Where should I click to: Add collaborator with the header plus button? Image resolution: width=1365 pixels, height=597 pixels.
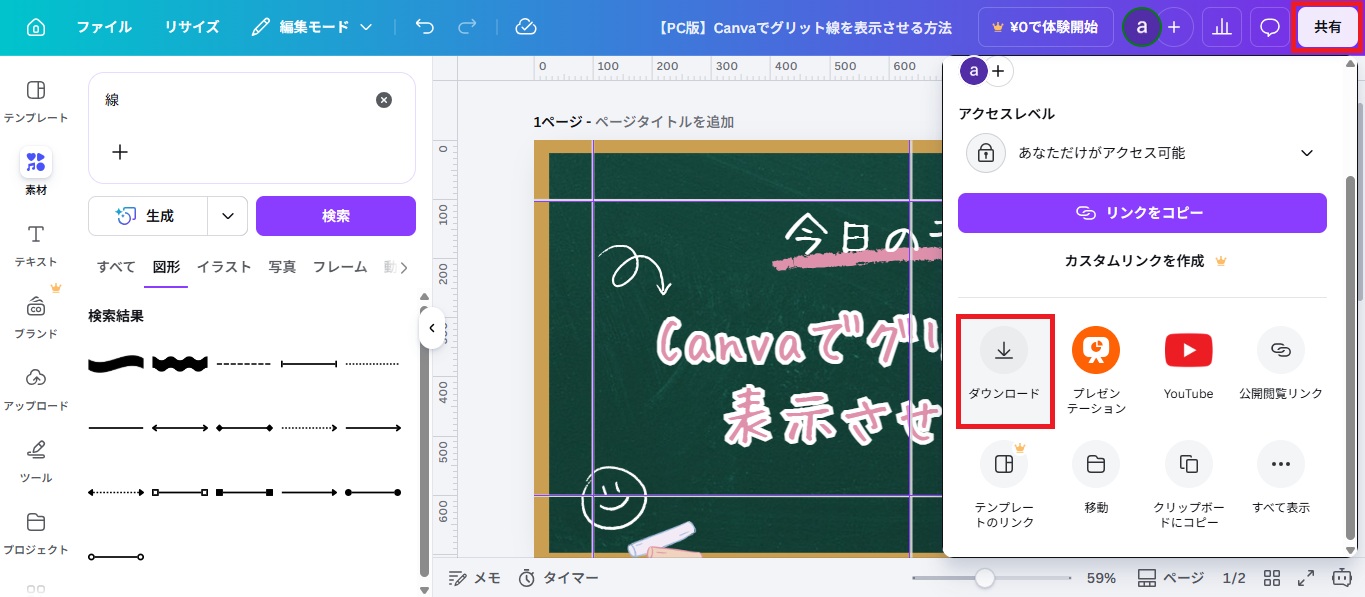tap(1175, 27)
